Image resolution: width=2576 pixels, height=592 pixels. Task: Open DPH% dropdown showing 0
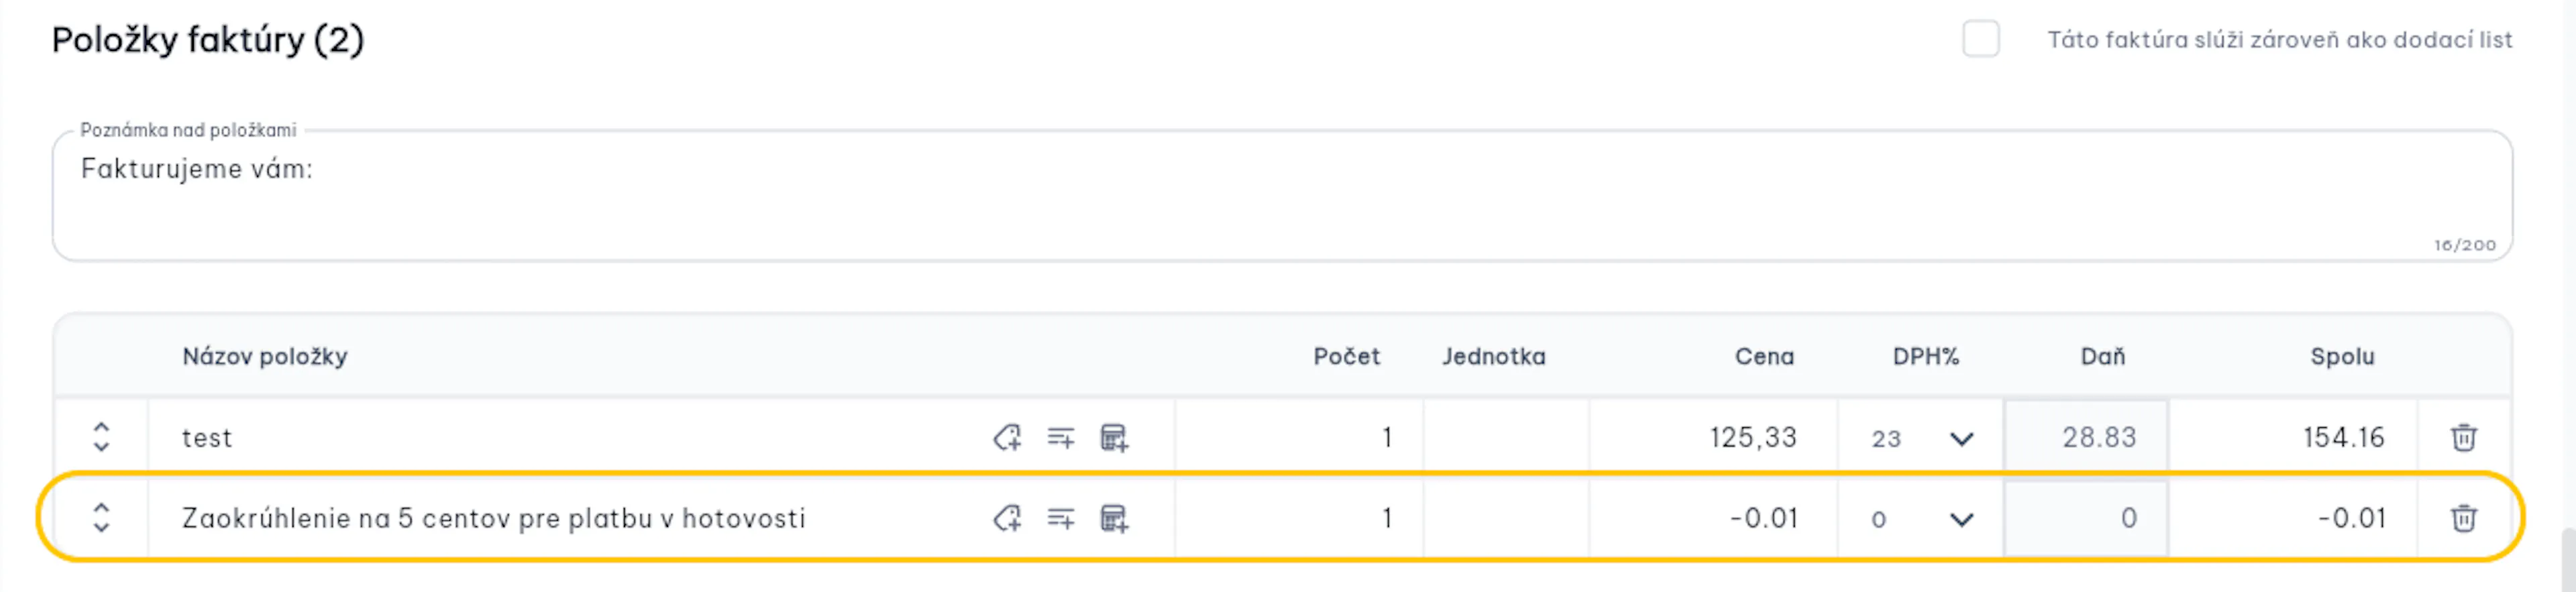[1920, 519]
